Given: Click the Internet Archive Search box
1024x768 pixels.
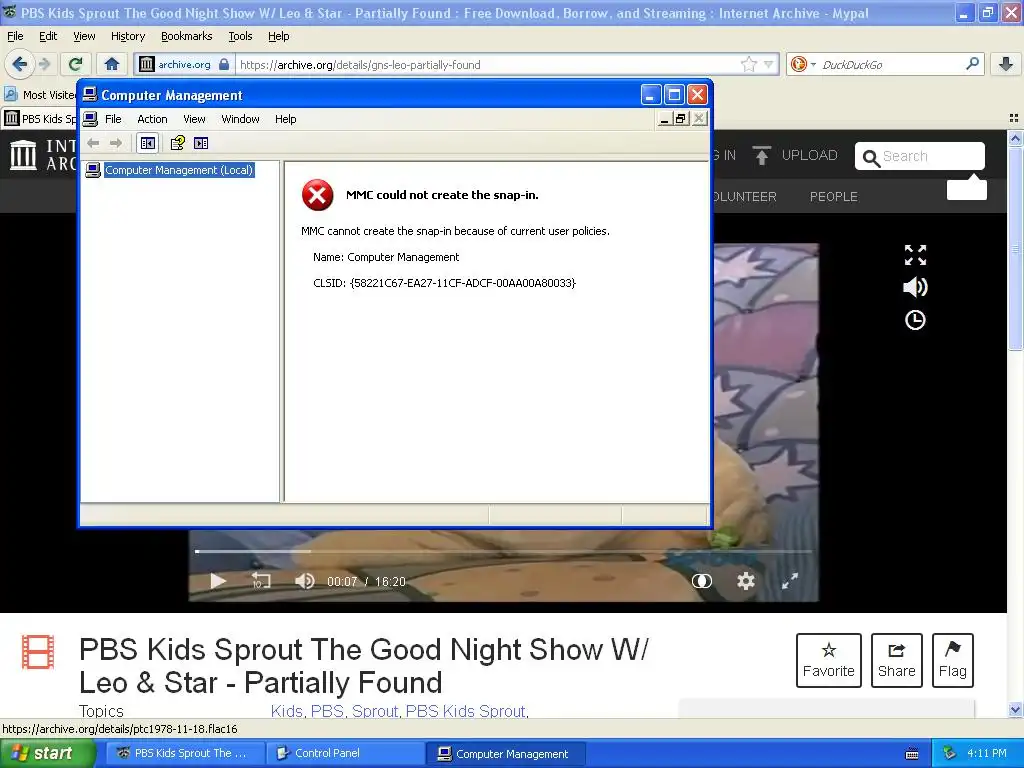Looking at the screenshot, I should pyautogui.click(x=920, y=156).
